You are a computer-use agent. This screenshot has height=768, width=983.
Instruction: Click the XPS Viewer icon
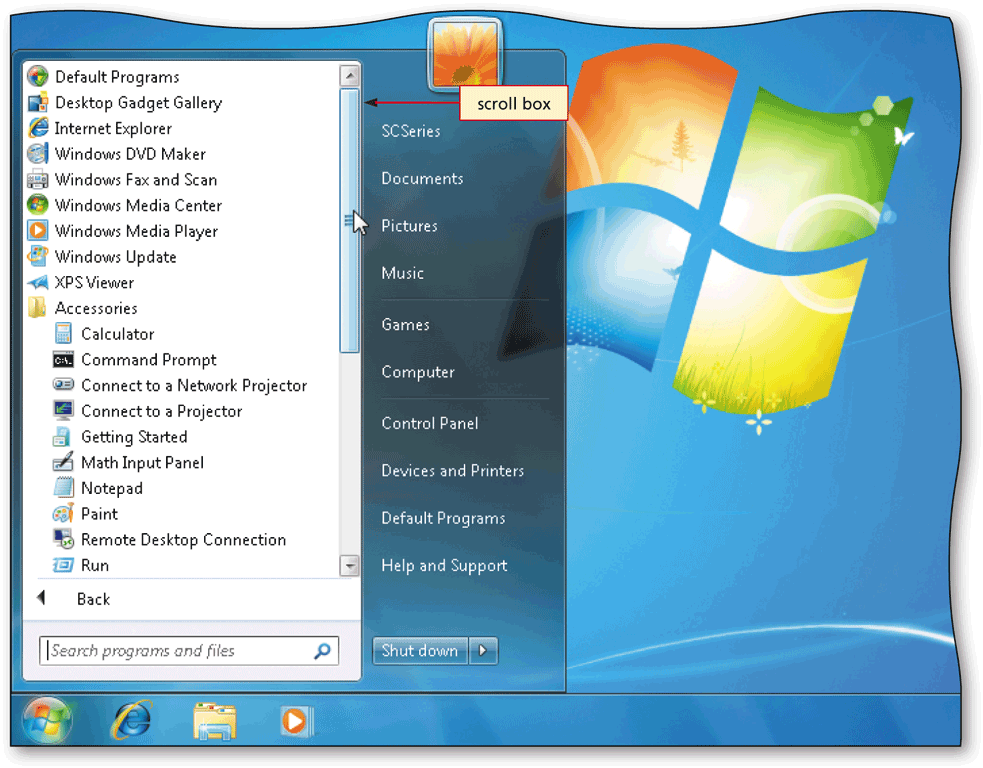[38, 282]
